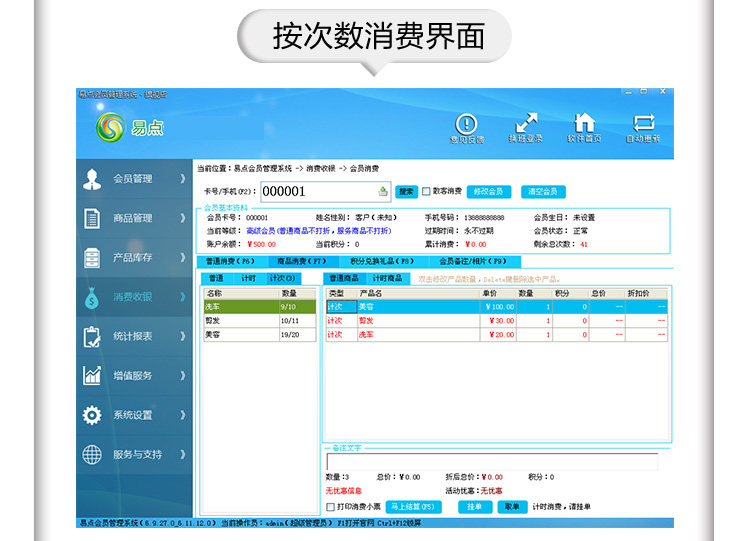Click the blue 高级会员 member level text
The width and height of the screenshot is (750, 541).
click(x=319, y=231)
